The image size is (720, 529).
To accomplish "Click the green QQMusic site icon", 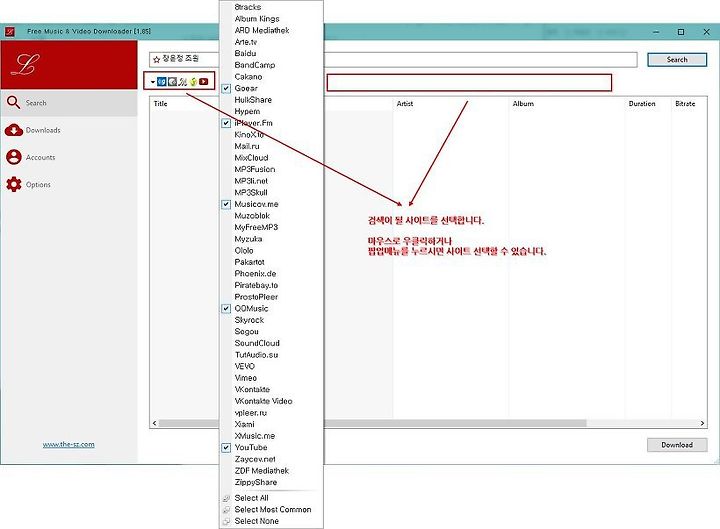I will 193,82.
